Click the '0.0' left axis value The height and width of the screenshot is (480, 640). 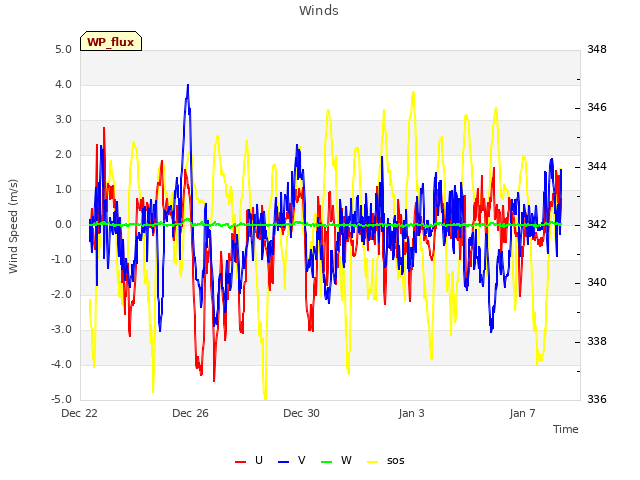(63, 224)
